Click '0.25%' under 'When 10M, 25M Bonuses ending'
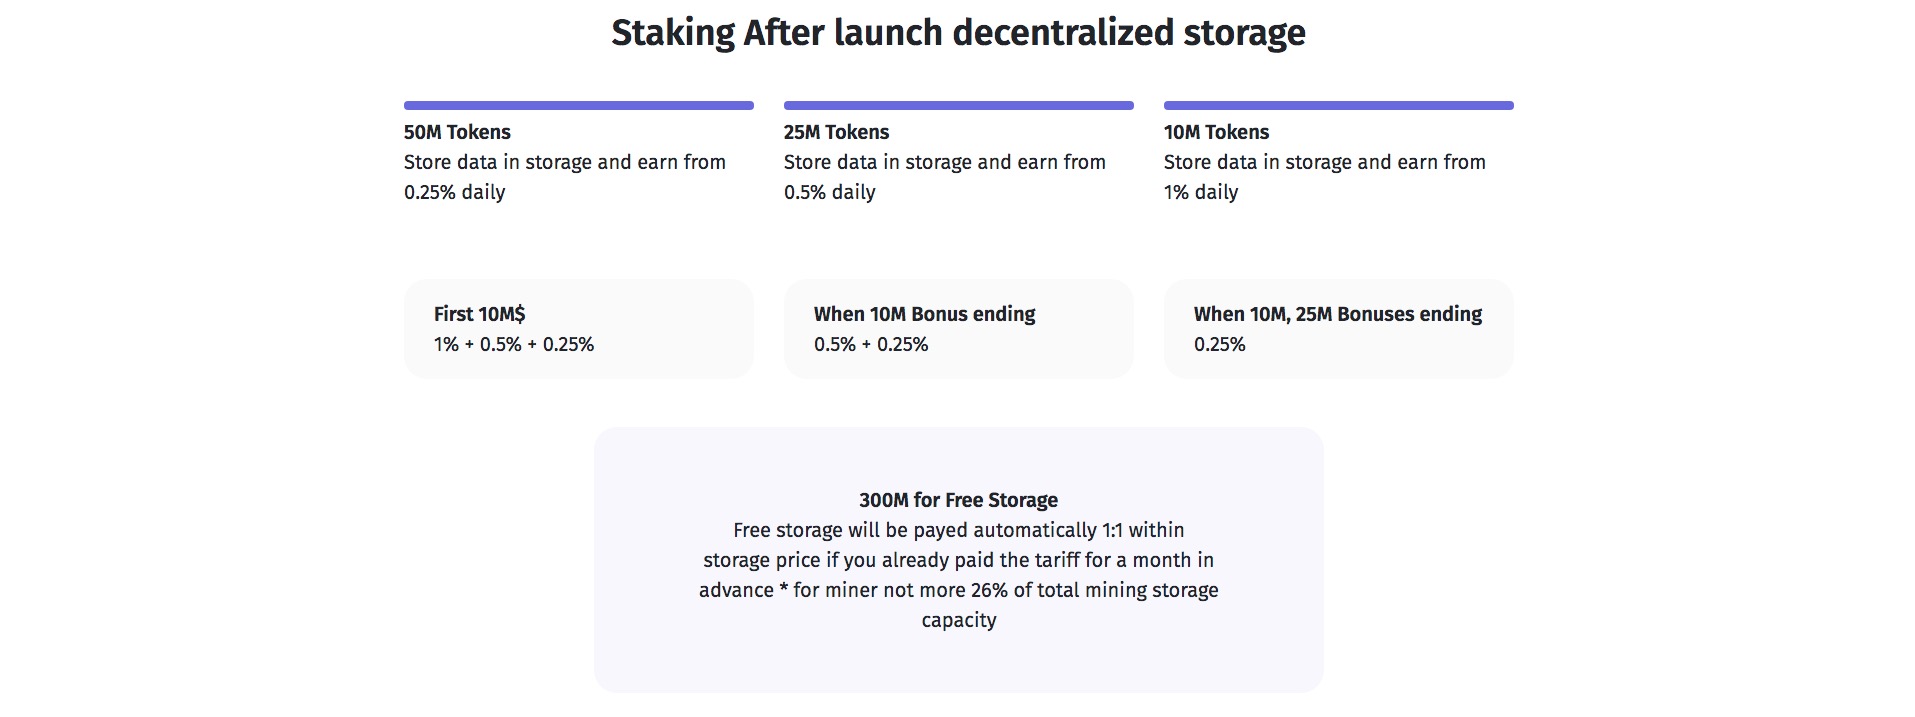This screenshot has height=717, width=1915. [1219, 344]
